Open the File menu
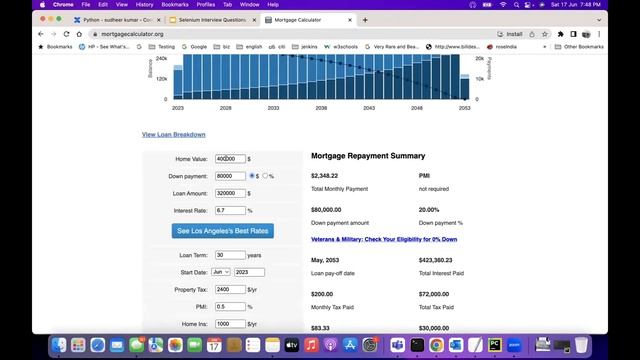Image resolution: width=640 pixels, height=360 pixels. pyautogui.click(x=85, y=5)
